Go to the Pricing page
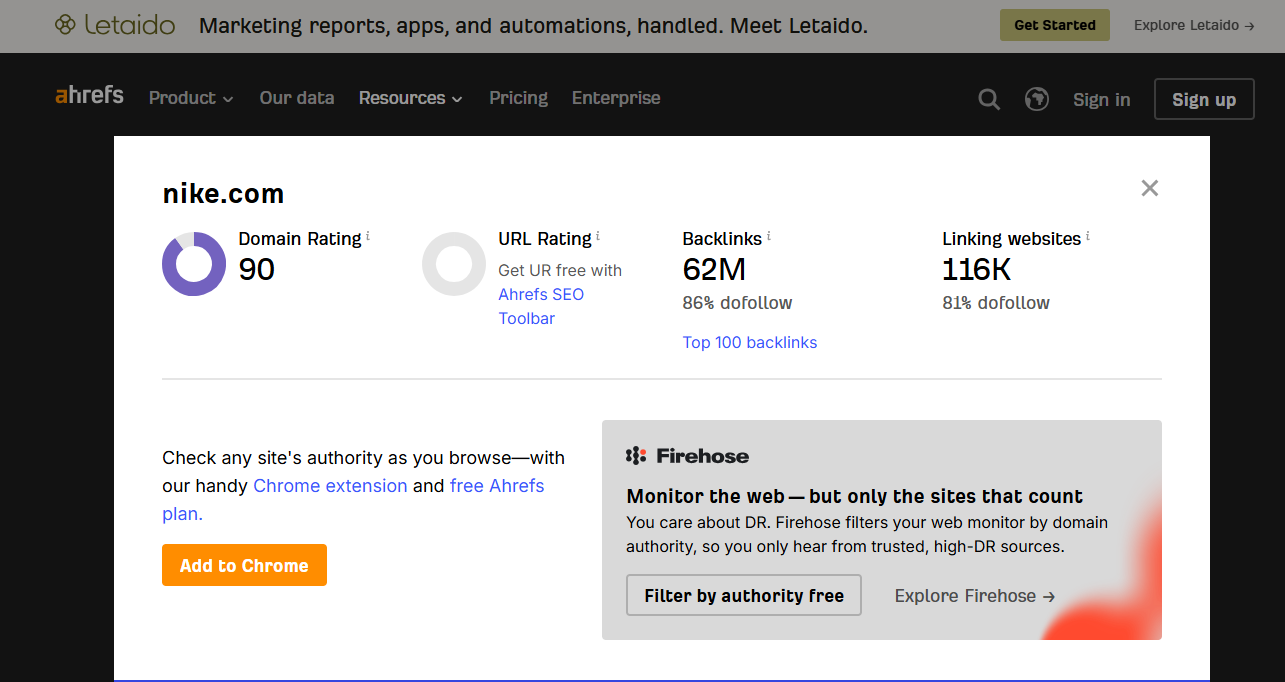1285x682 pixels. 518,98
